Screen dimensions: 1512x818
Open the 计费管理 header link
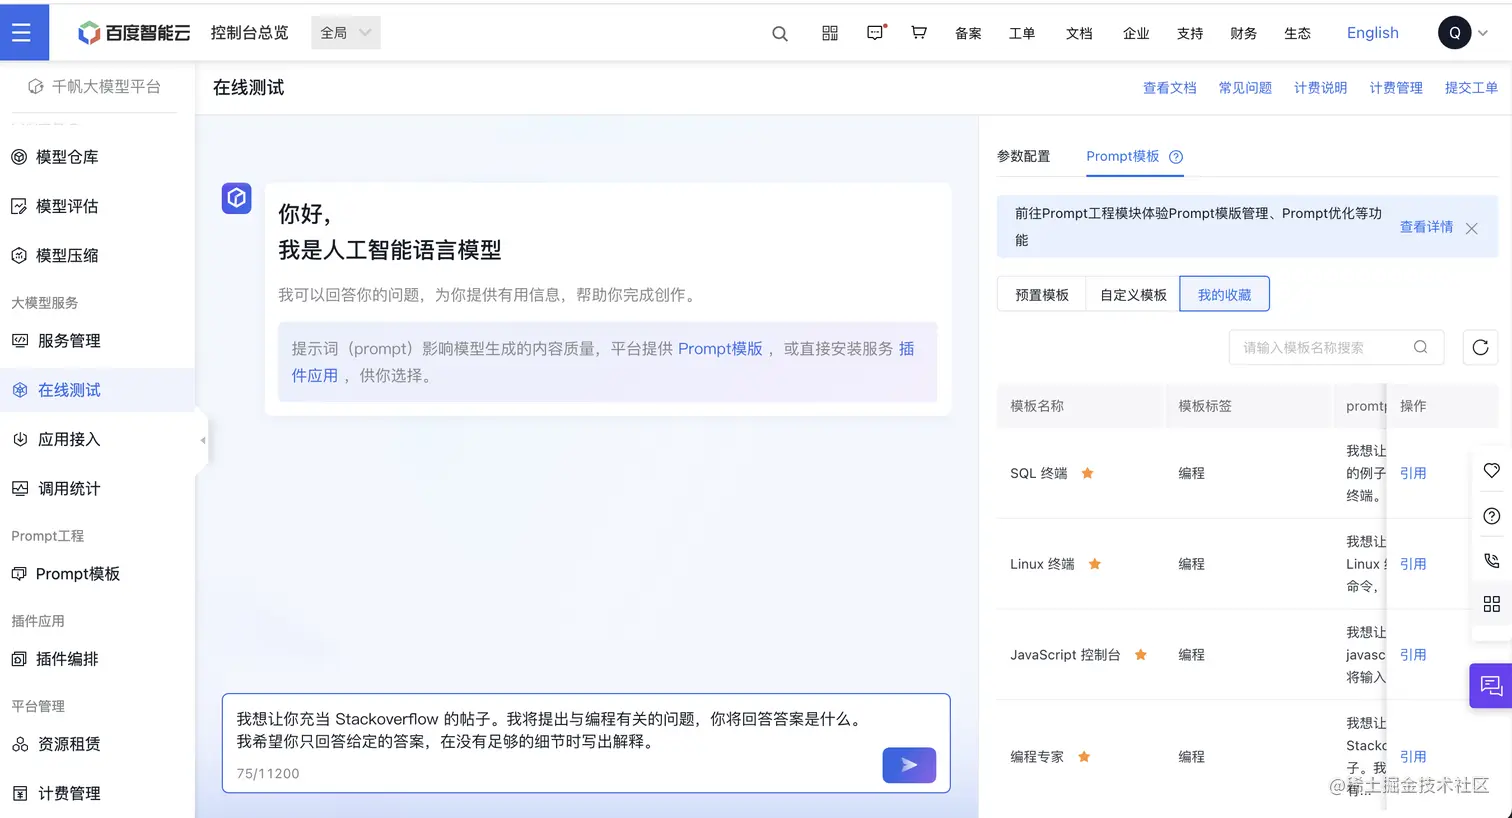tap(1396, 88)
